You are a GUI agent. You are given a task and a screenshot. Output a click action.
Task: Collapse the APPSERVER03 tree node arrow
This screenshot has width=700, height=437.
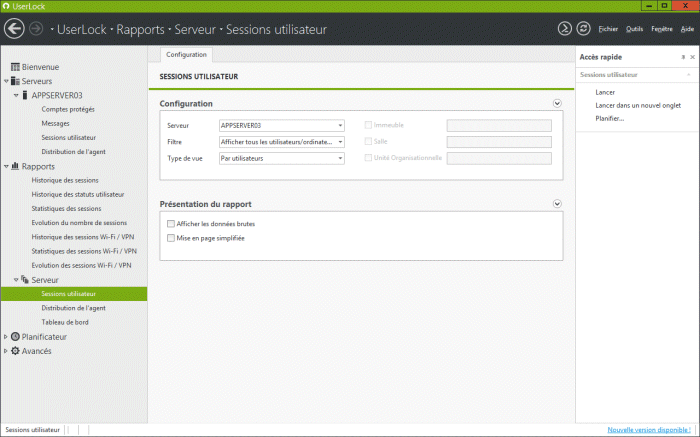[16, 96]
